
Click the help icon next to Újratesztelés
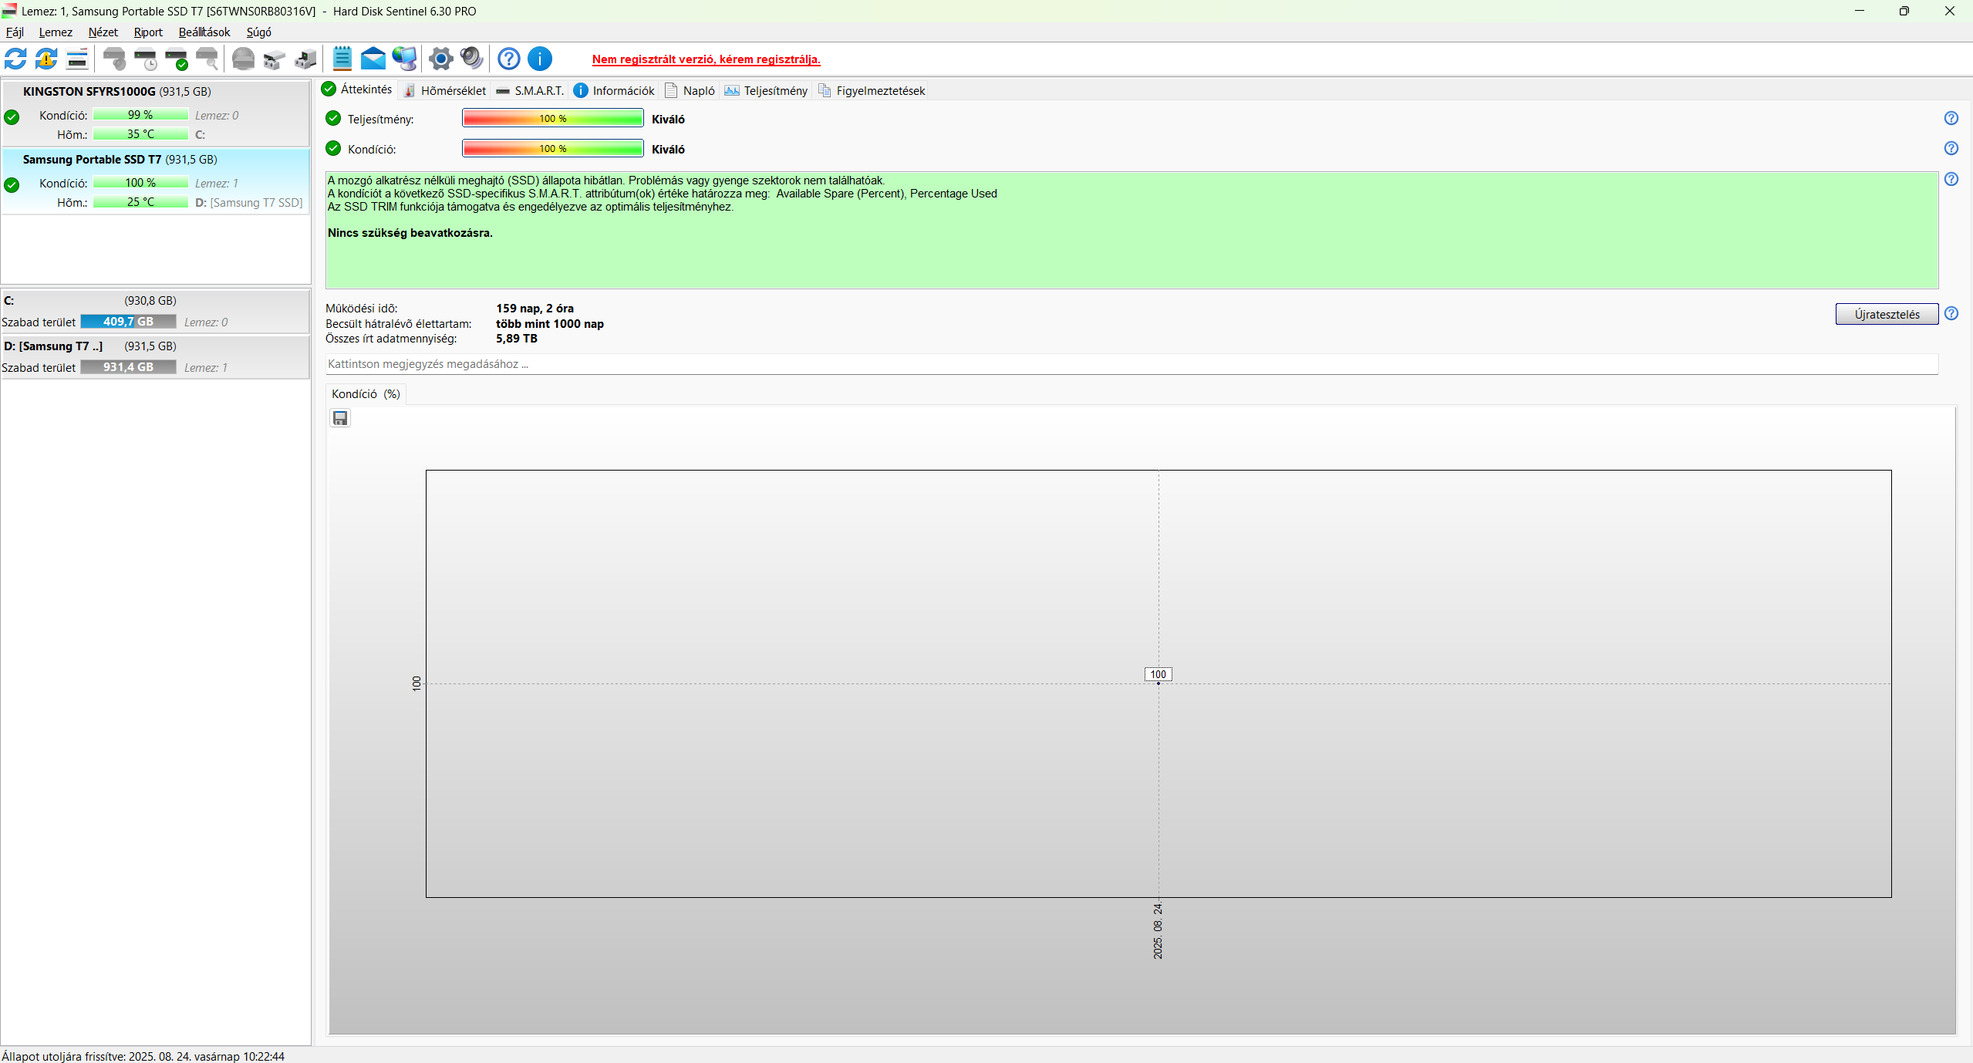coord(1951,314)
